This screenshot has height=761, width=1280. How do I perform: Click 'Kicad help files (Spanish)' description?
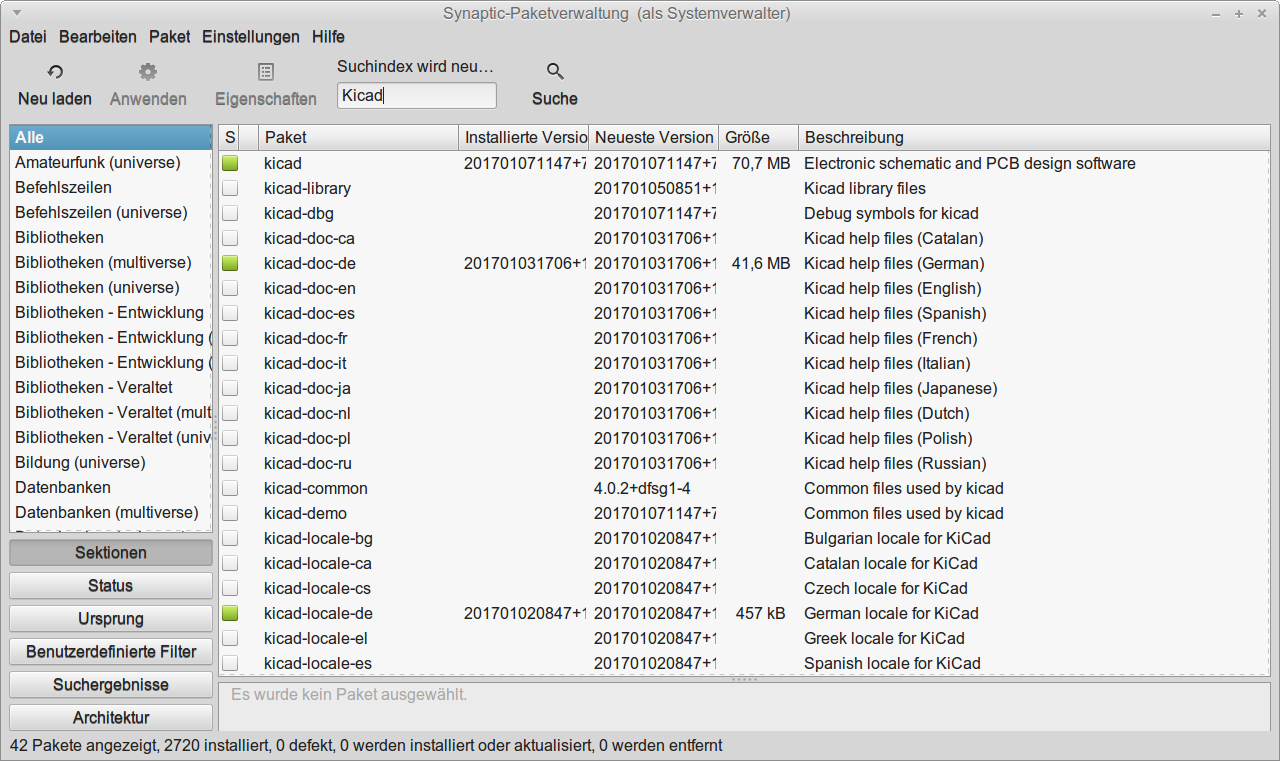[x=894, y=313]
